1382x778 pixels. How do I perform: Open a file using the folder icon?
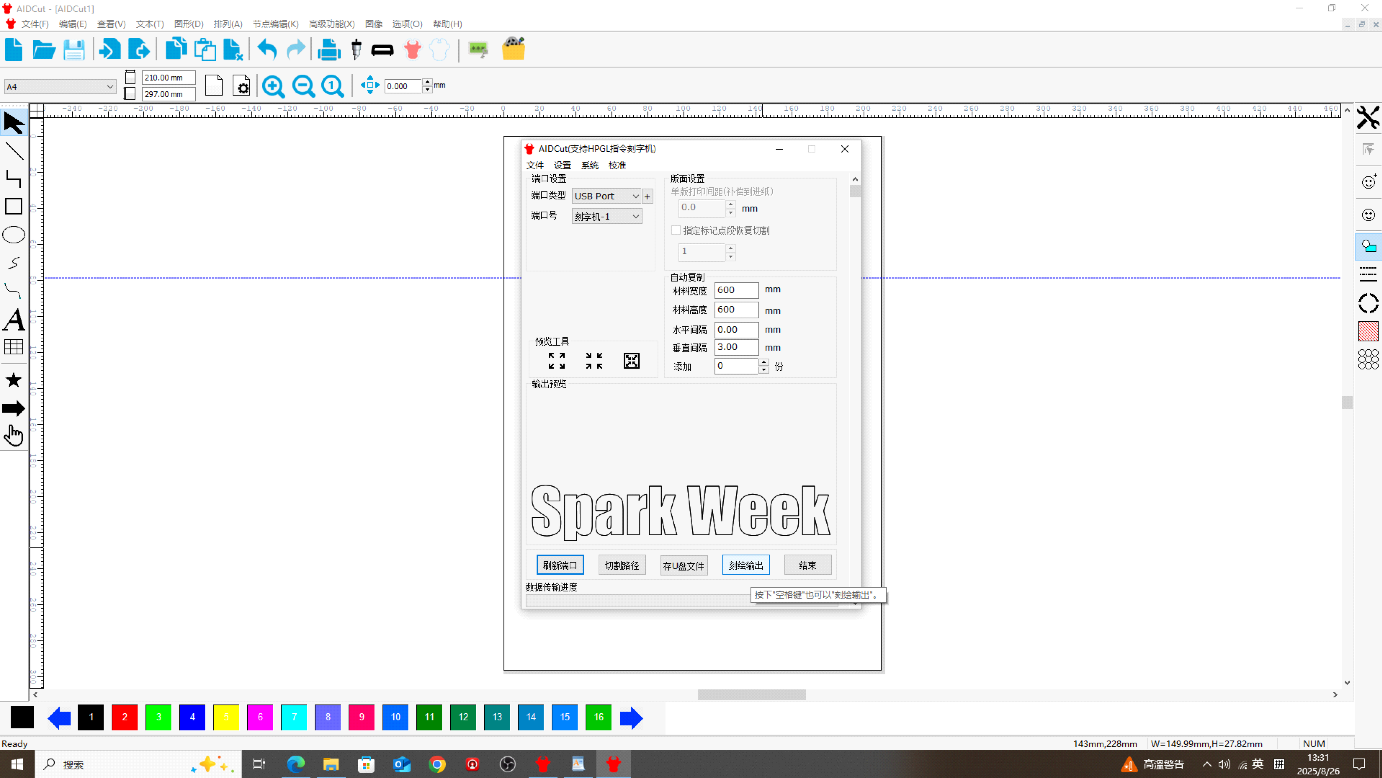pos(44,49)
